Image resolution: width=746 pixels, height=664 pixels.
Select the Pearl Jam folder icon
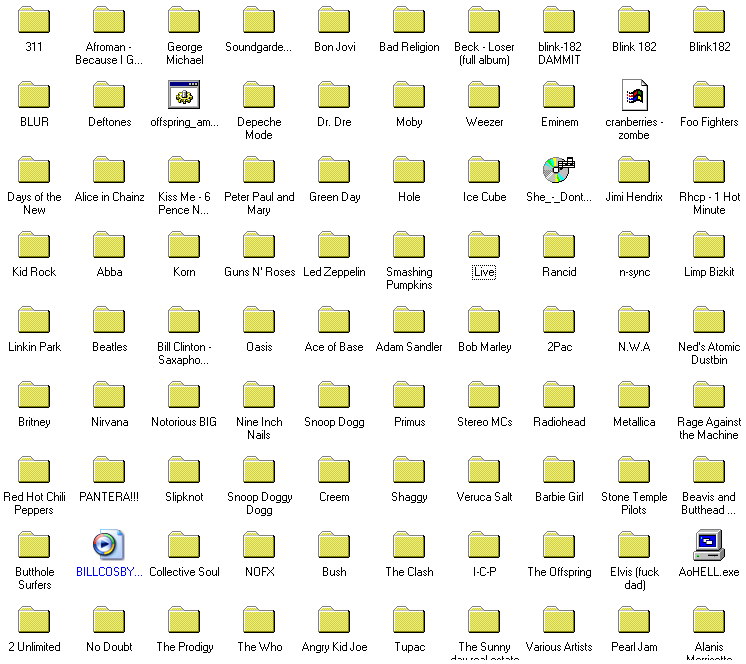(634, 620)
